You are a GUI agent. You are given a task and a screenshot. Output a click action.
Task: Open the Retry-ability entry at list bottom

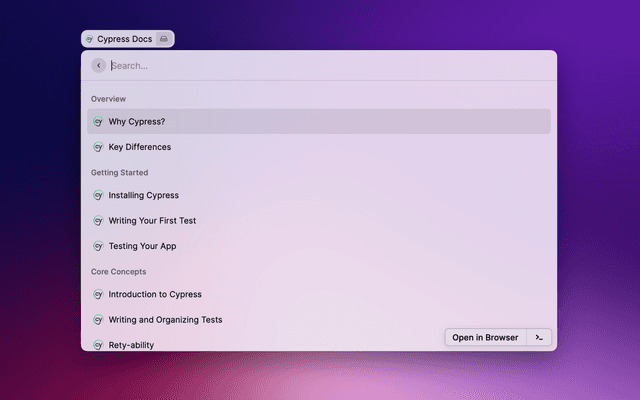pos(131,344)
